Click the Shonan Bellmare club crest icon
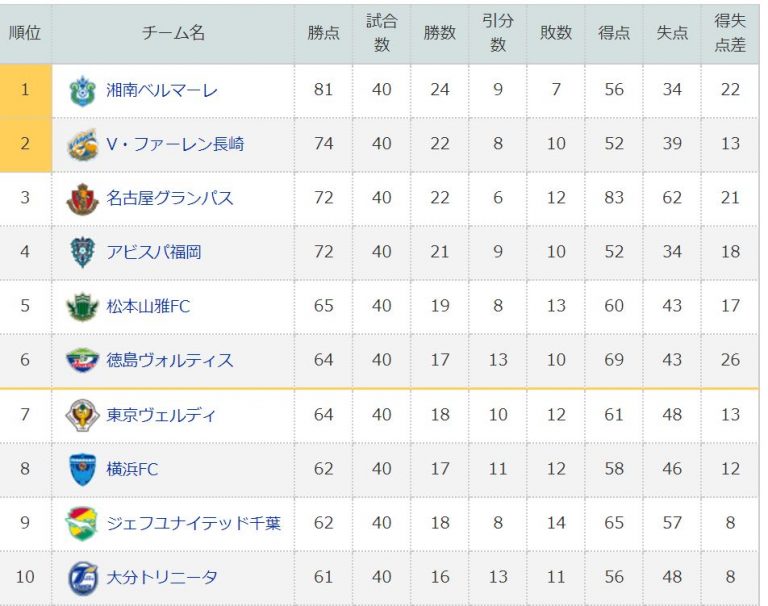The image size is (768, 606). pyautogui.click(x=82, y=91)
